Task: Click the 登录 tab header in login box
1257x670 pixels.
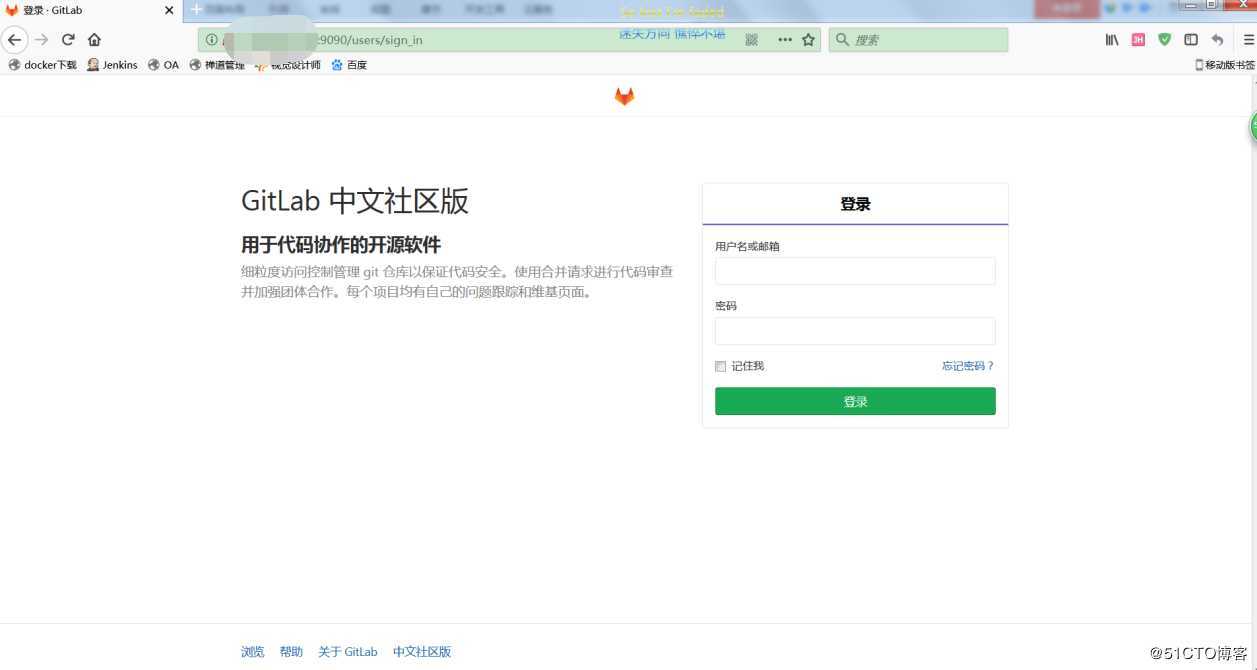Action: (x=855, y=204)
